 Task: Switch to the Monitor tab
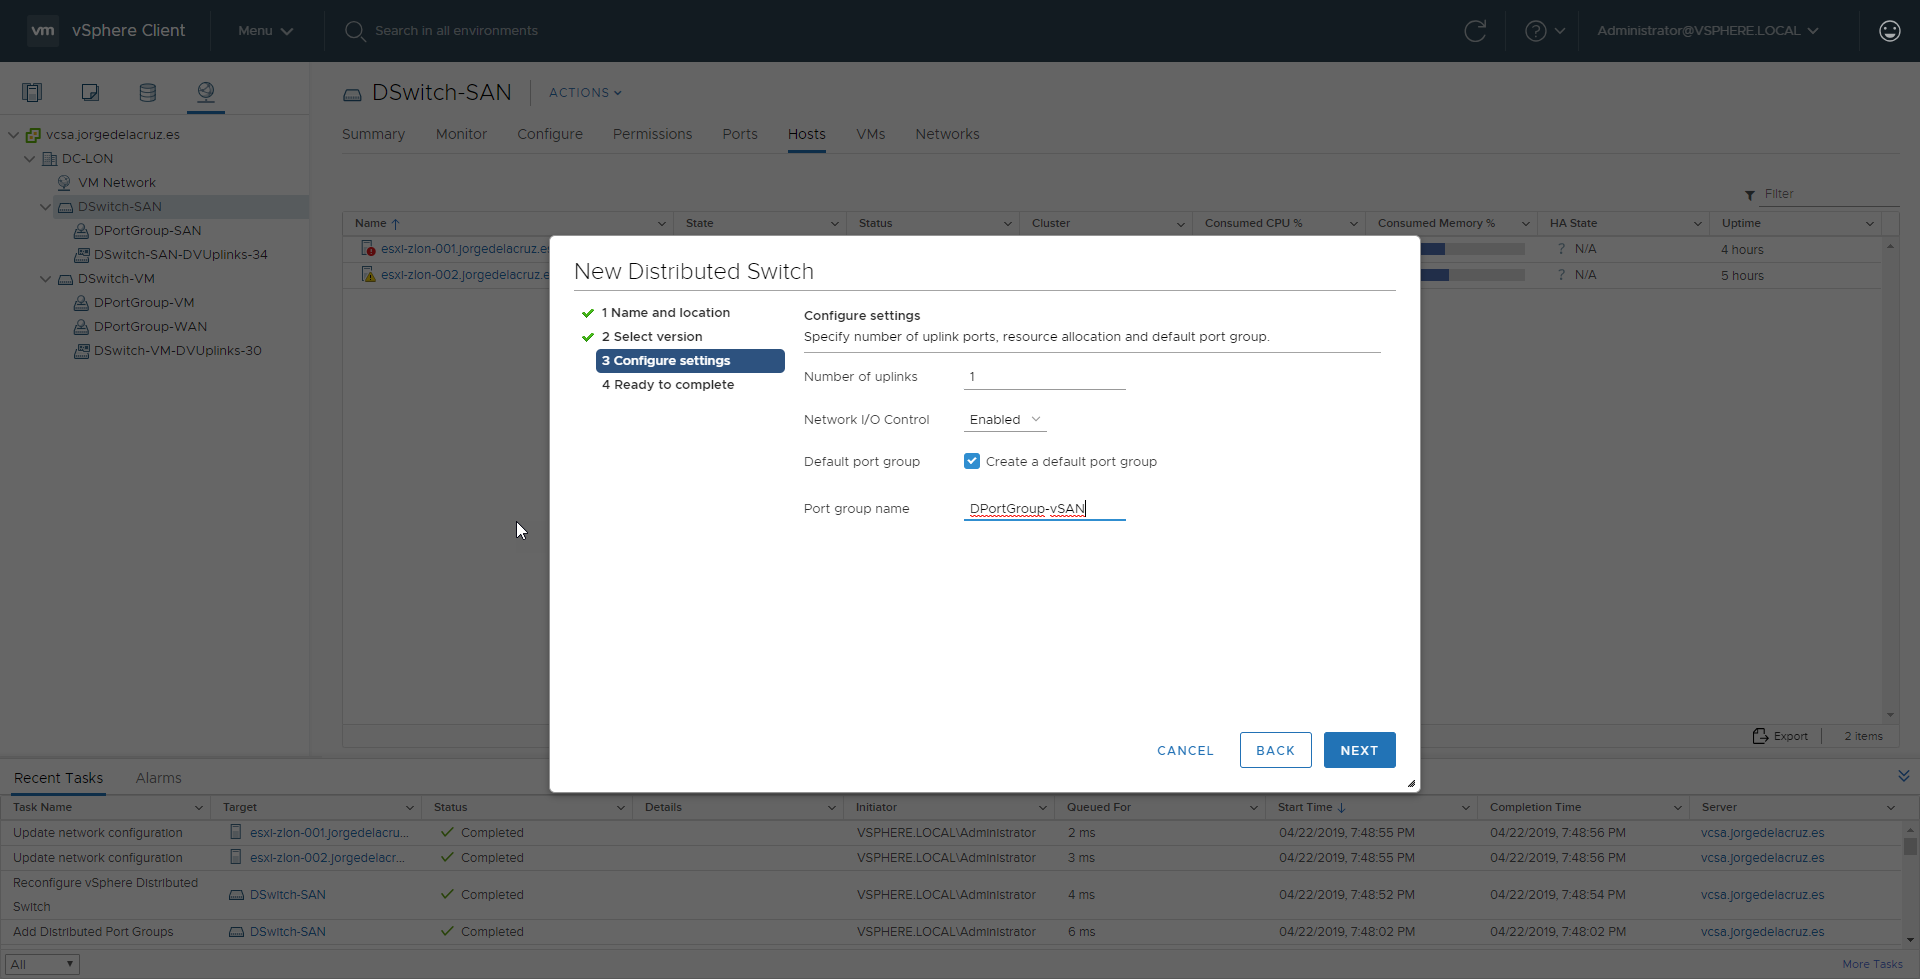tap(461, 134)
